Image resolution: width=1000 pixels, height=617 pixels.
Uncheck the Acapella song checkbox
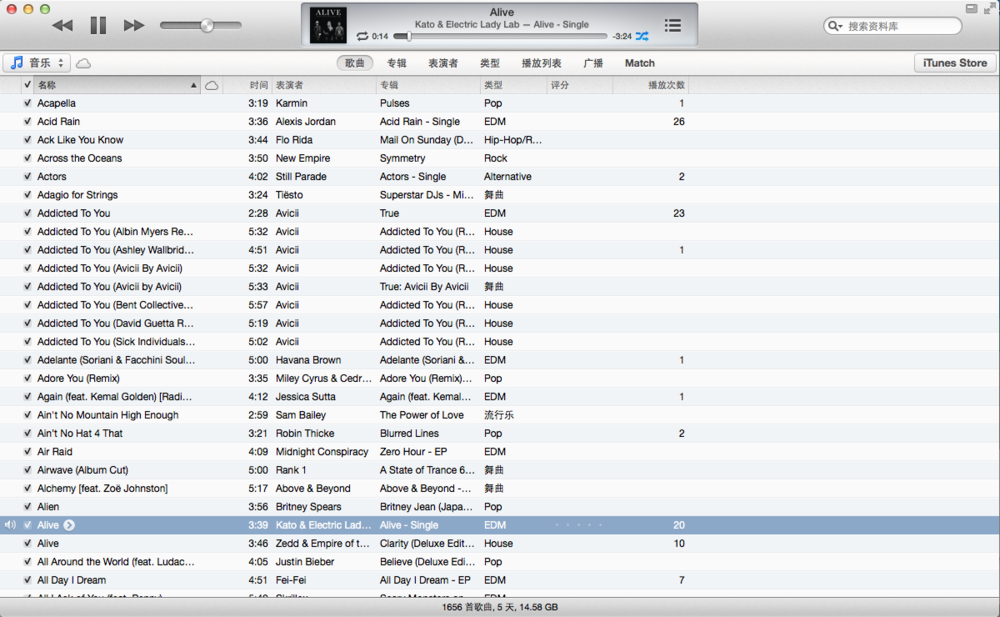[27, 103]
